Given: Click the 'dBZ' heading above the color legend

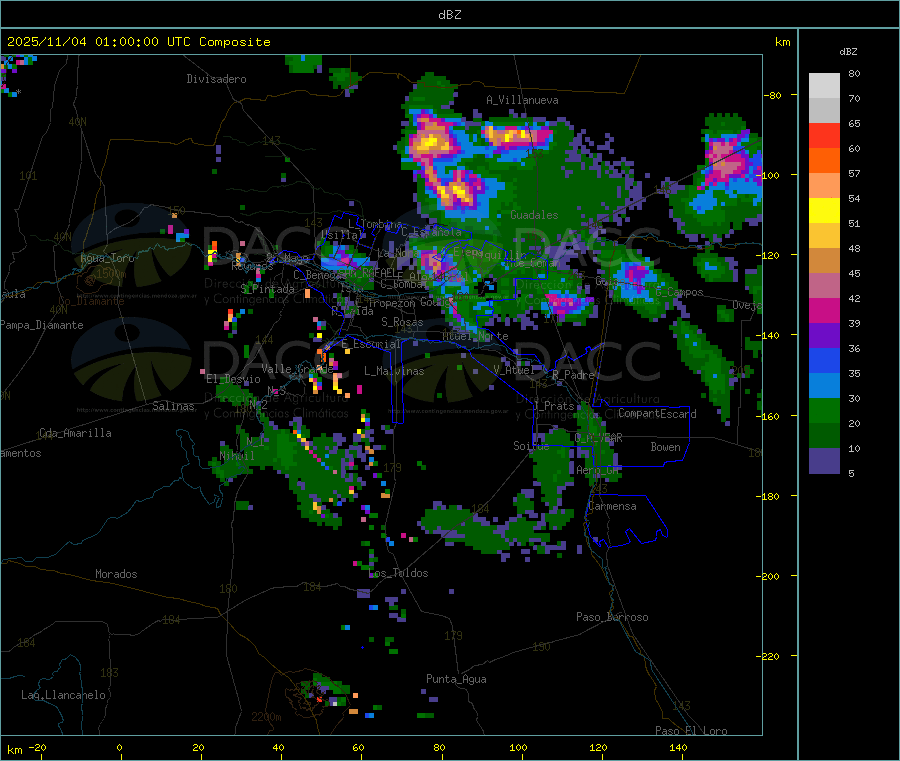Looking at the screenshot, I should click(848, 52).
